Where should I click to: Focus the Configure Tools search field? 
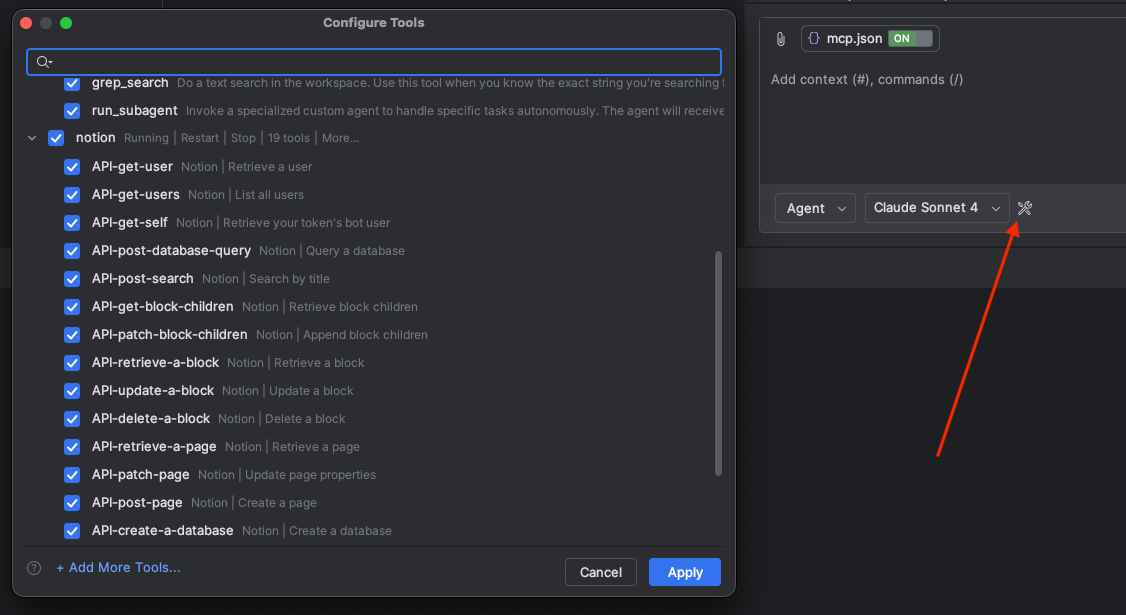(373, 62)
